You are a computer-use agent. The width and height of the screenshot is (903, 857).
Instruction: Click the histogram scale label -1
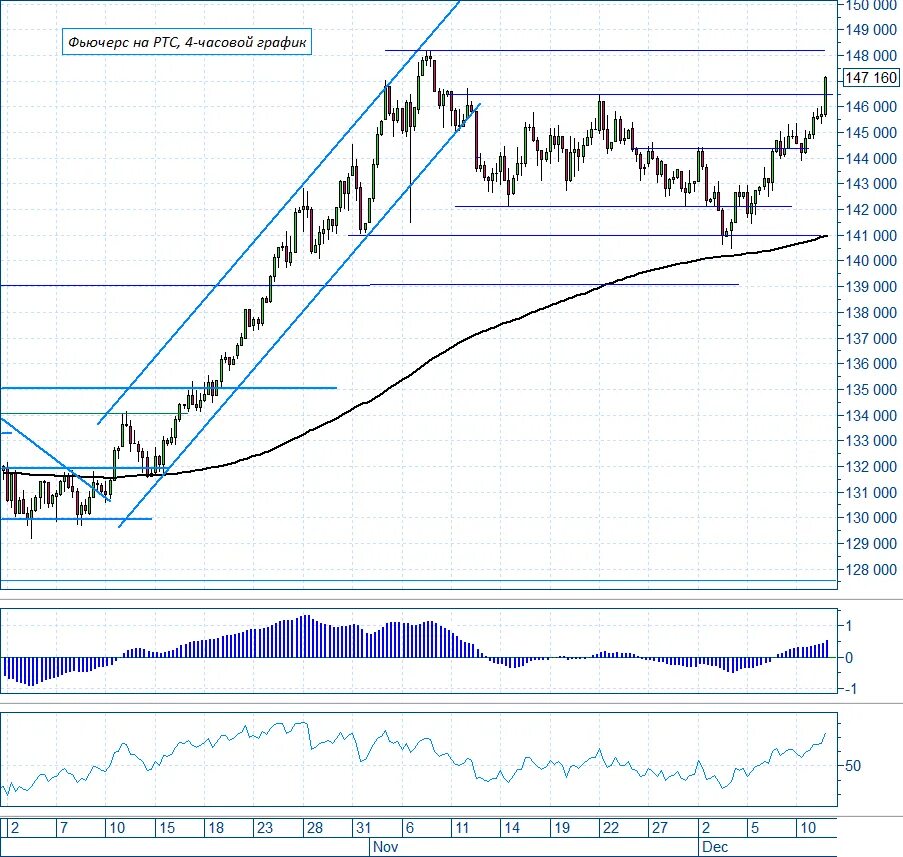pos(851,689)
